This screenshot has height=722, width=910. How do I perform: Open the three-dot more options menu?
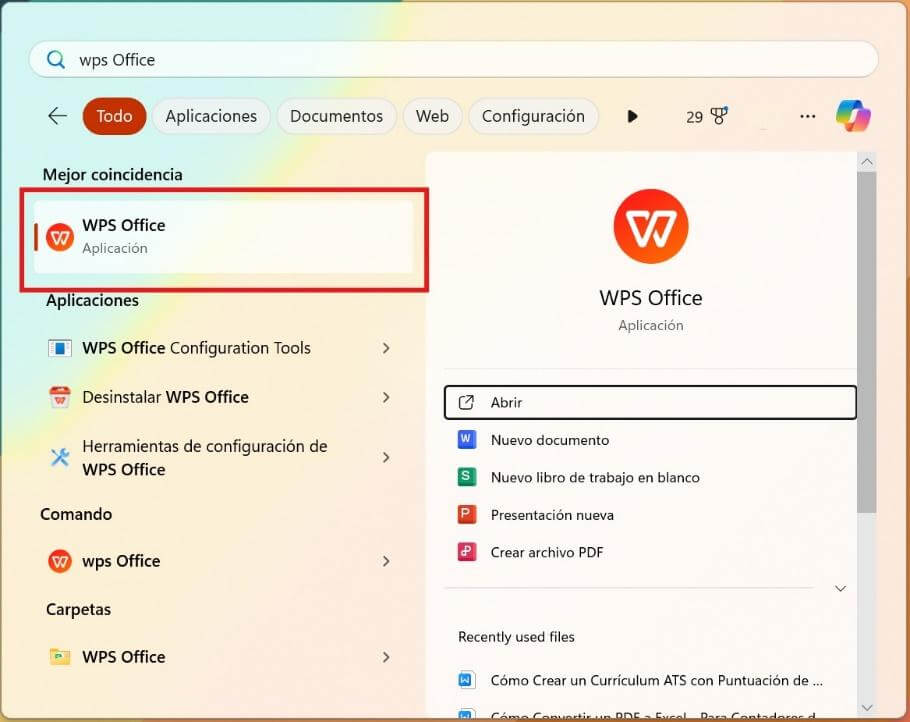[807, 116]
